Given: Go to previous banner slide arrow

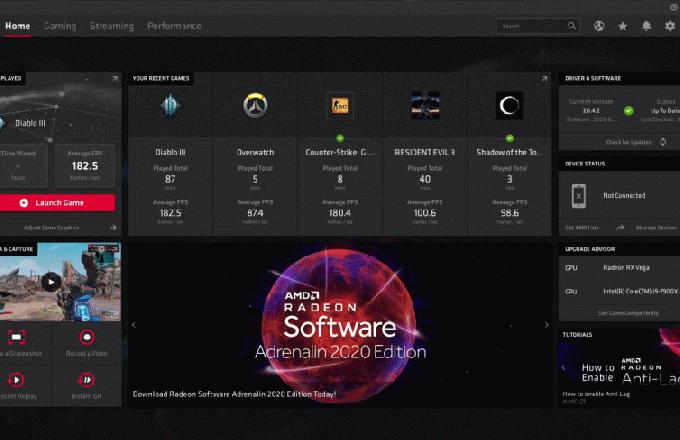Looking at the screenshot, I should click(x=134, y=325).
